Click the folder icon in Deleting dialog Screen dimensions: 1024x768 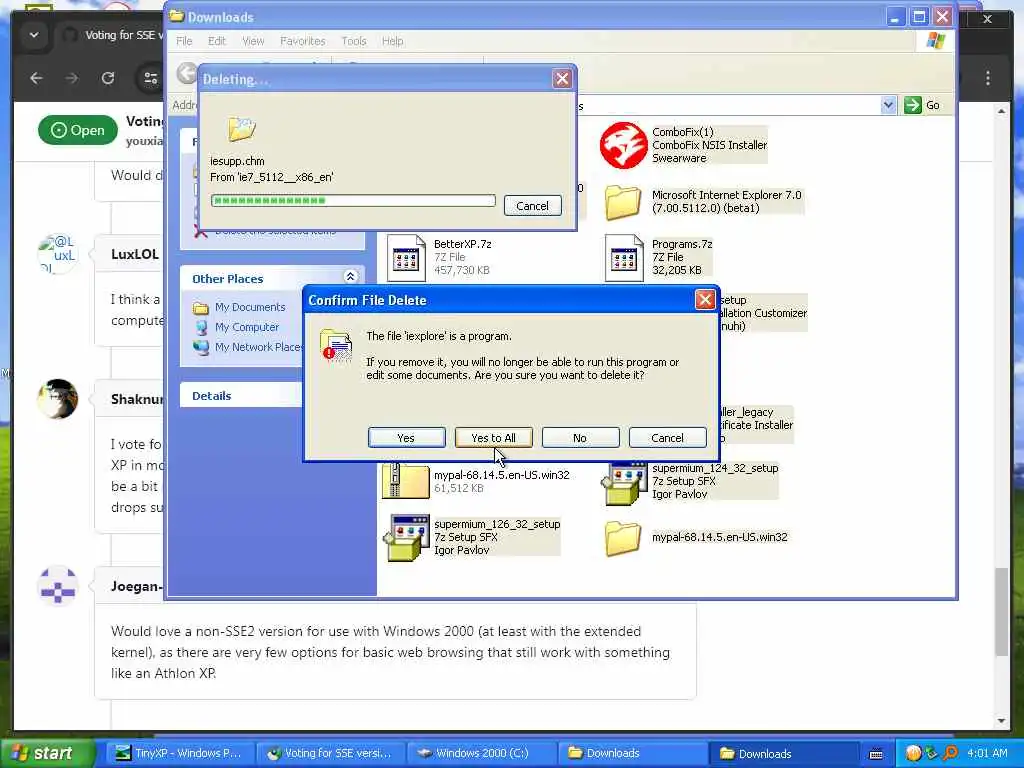[241, 129]
